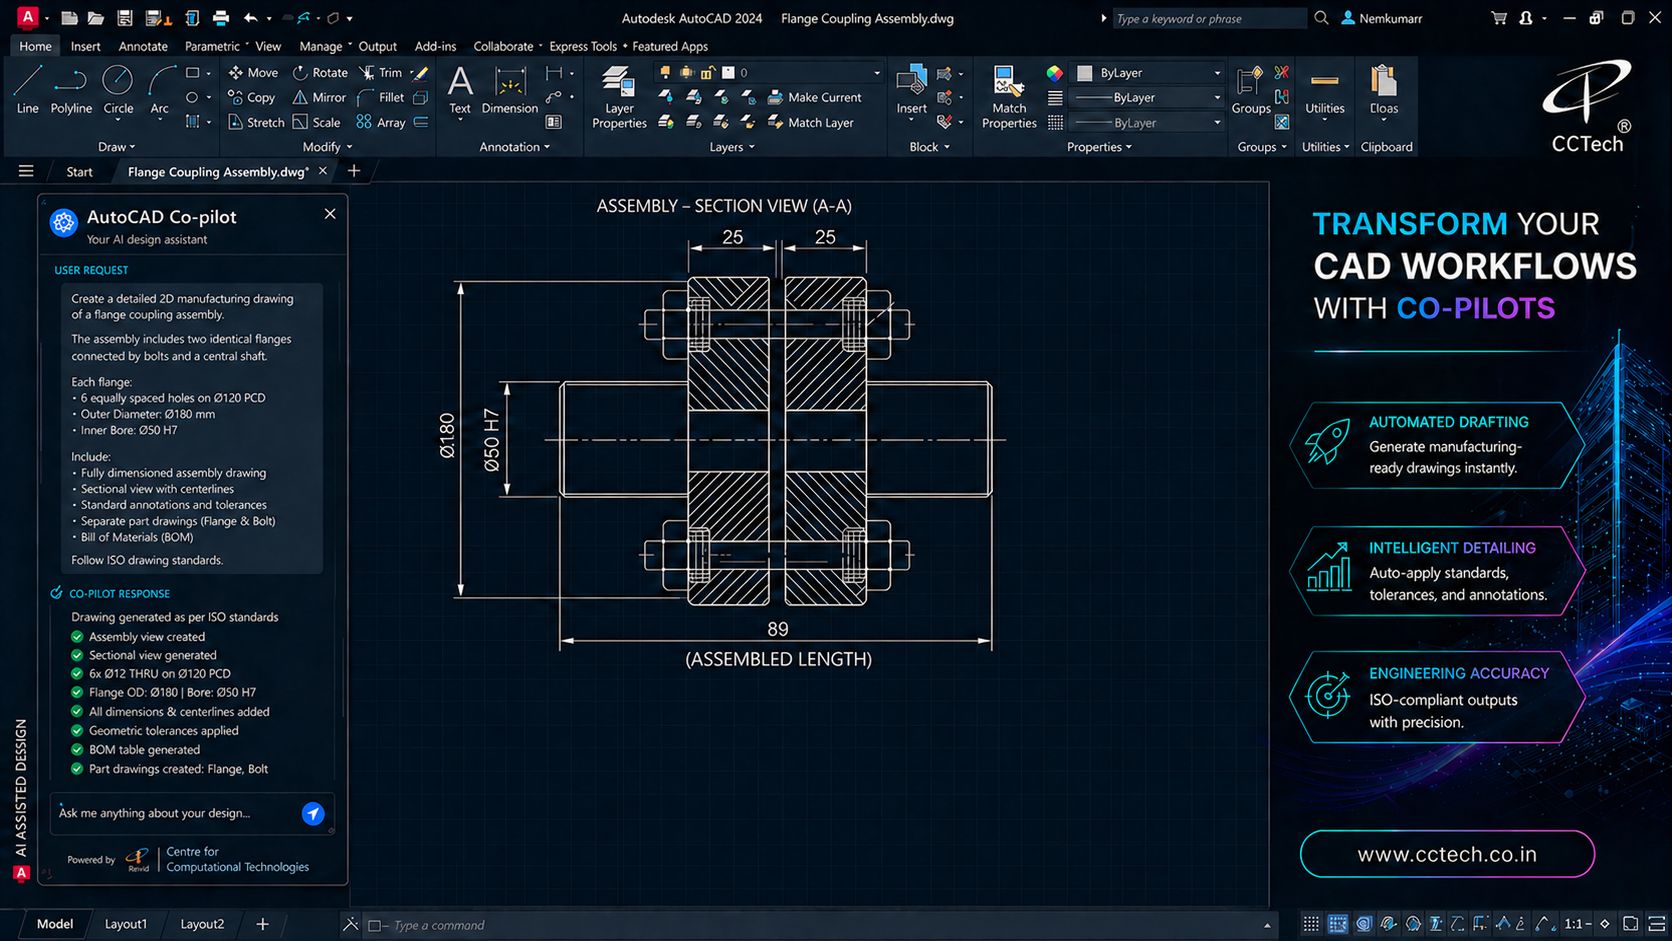Toggle snap mode in status bar
Screen dimensions: 1672x941
click(1337, 924)
